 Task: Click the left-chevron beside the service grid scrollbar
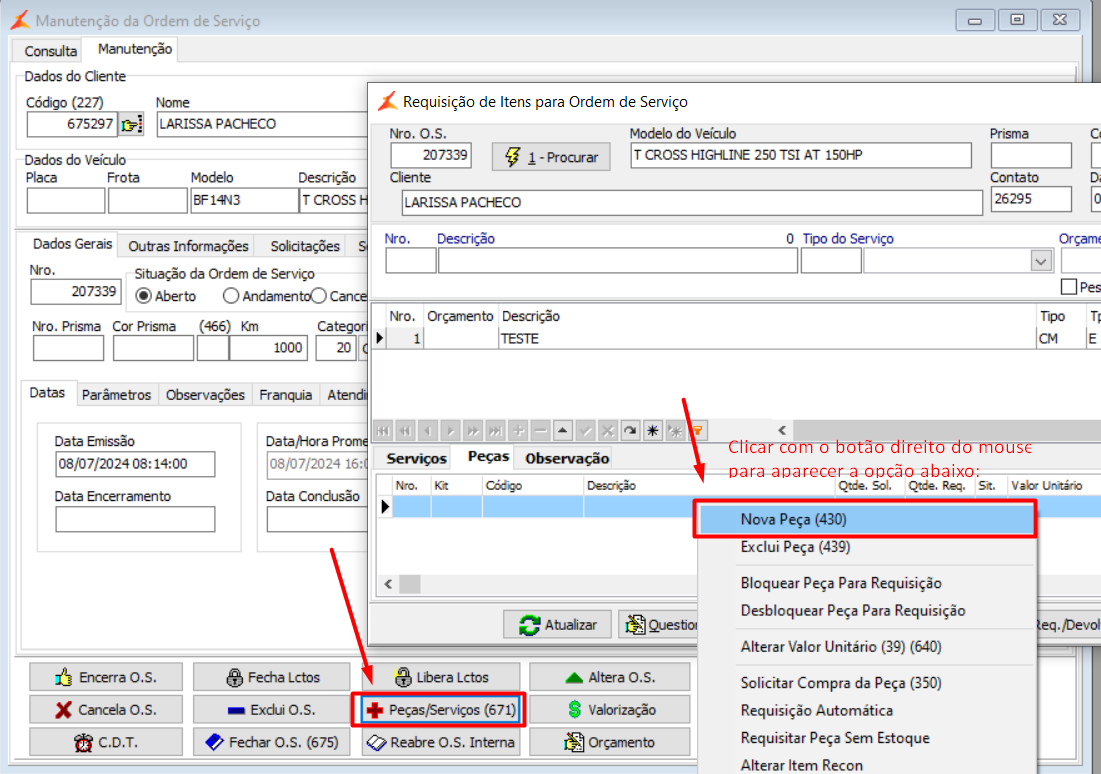(782, 430)
